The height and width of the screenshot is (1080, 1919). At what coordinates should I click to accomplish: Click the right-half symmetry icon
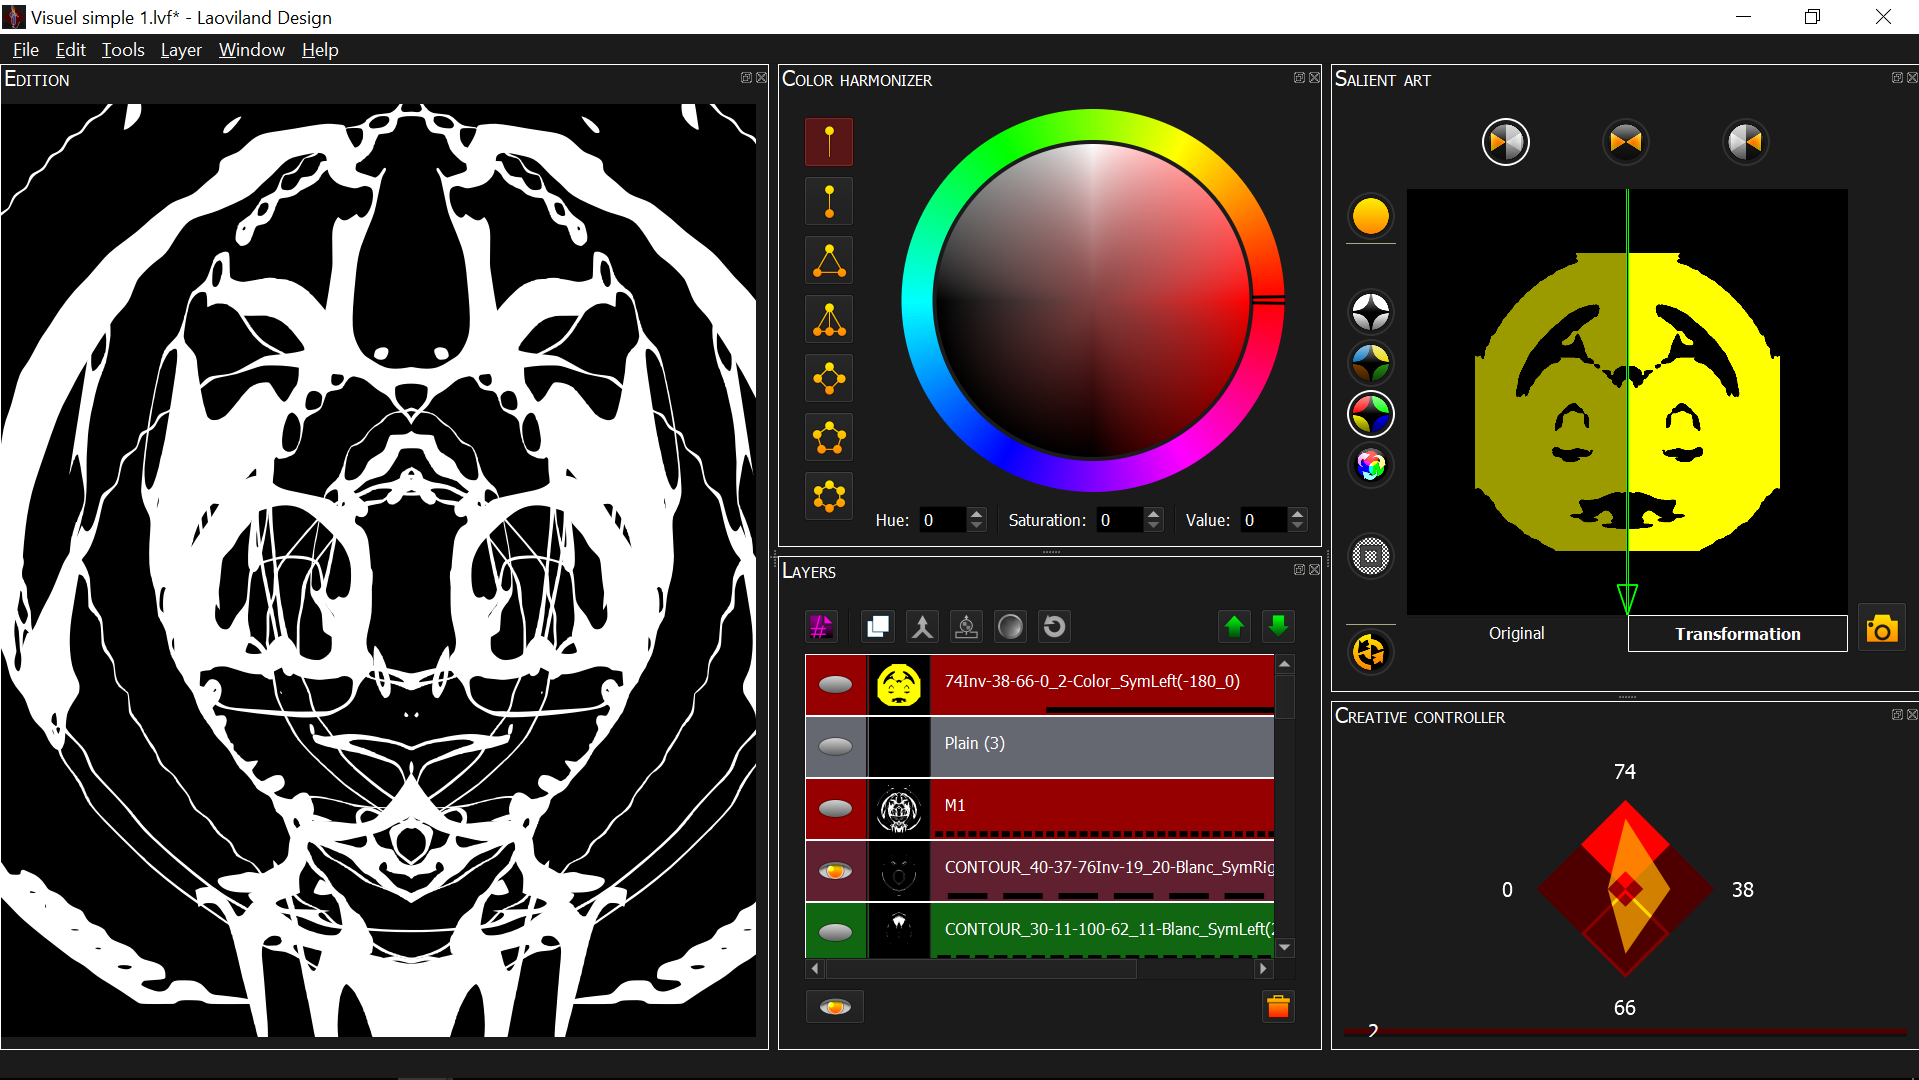[1745, 142]
